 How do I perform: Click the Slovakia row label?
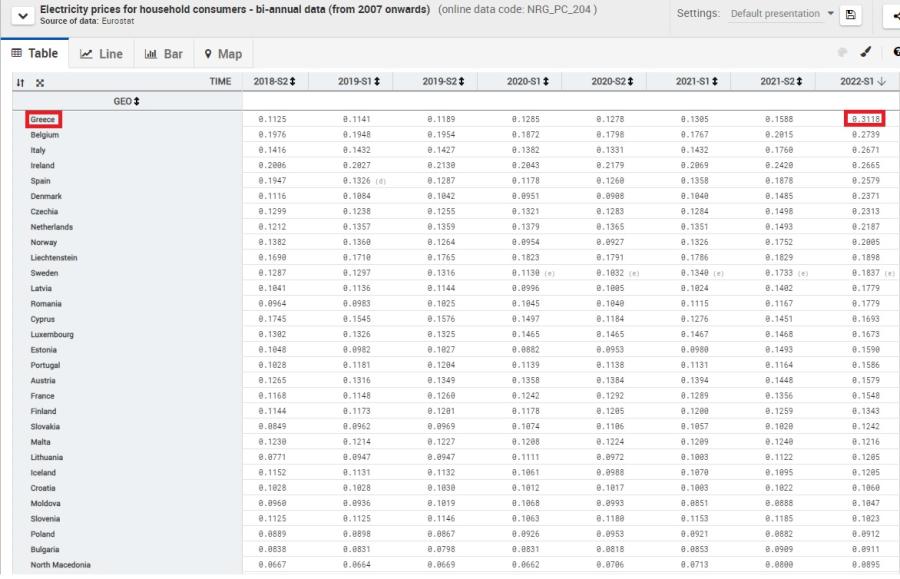point(45,427)
